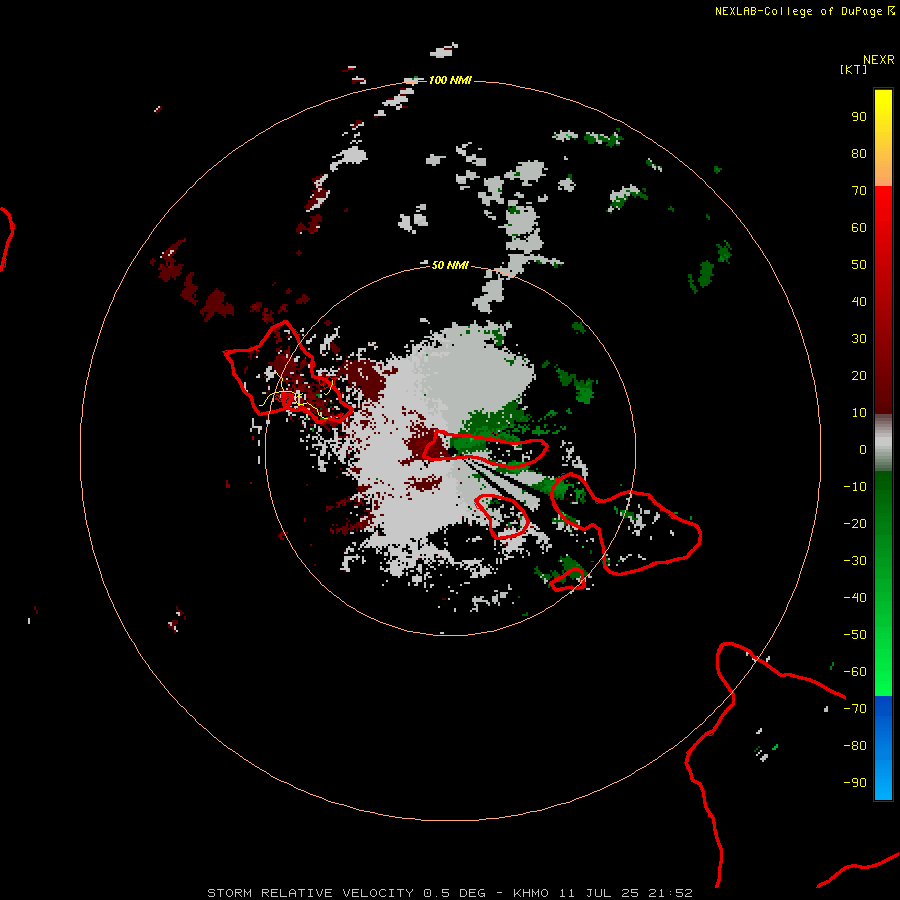The height and width of the screenshot is (900, 900).
Task: Click the -80 value on the velocity scale
Action: point(855,746)
